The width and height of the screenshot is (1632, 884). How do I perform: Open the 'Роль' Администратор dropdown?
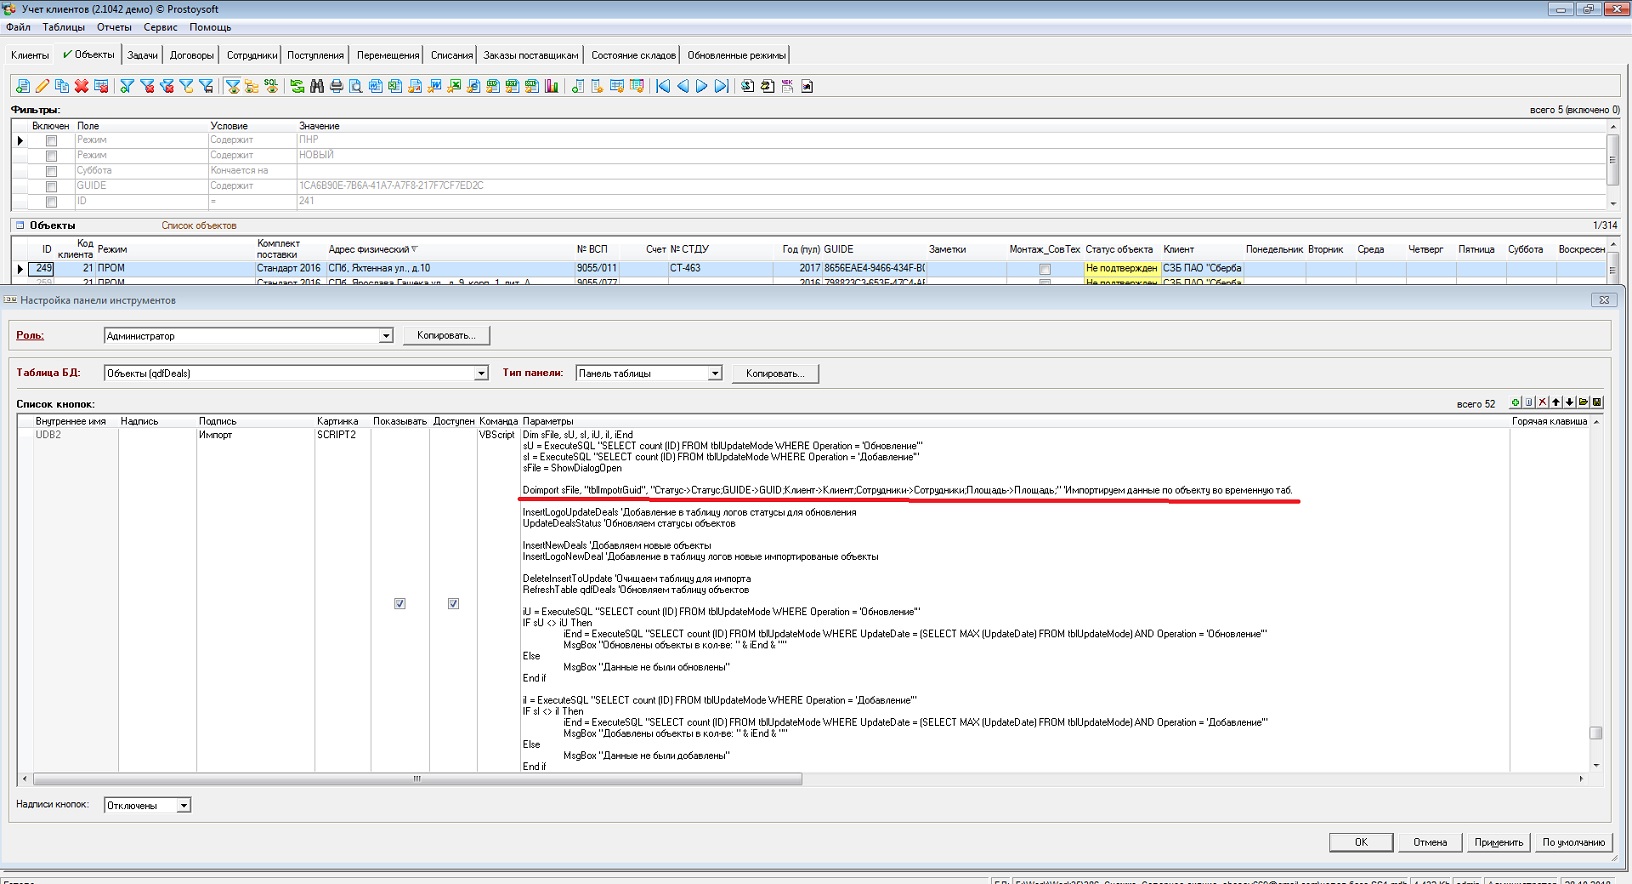385,336
